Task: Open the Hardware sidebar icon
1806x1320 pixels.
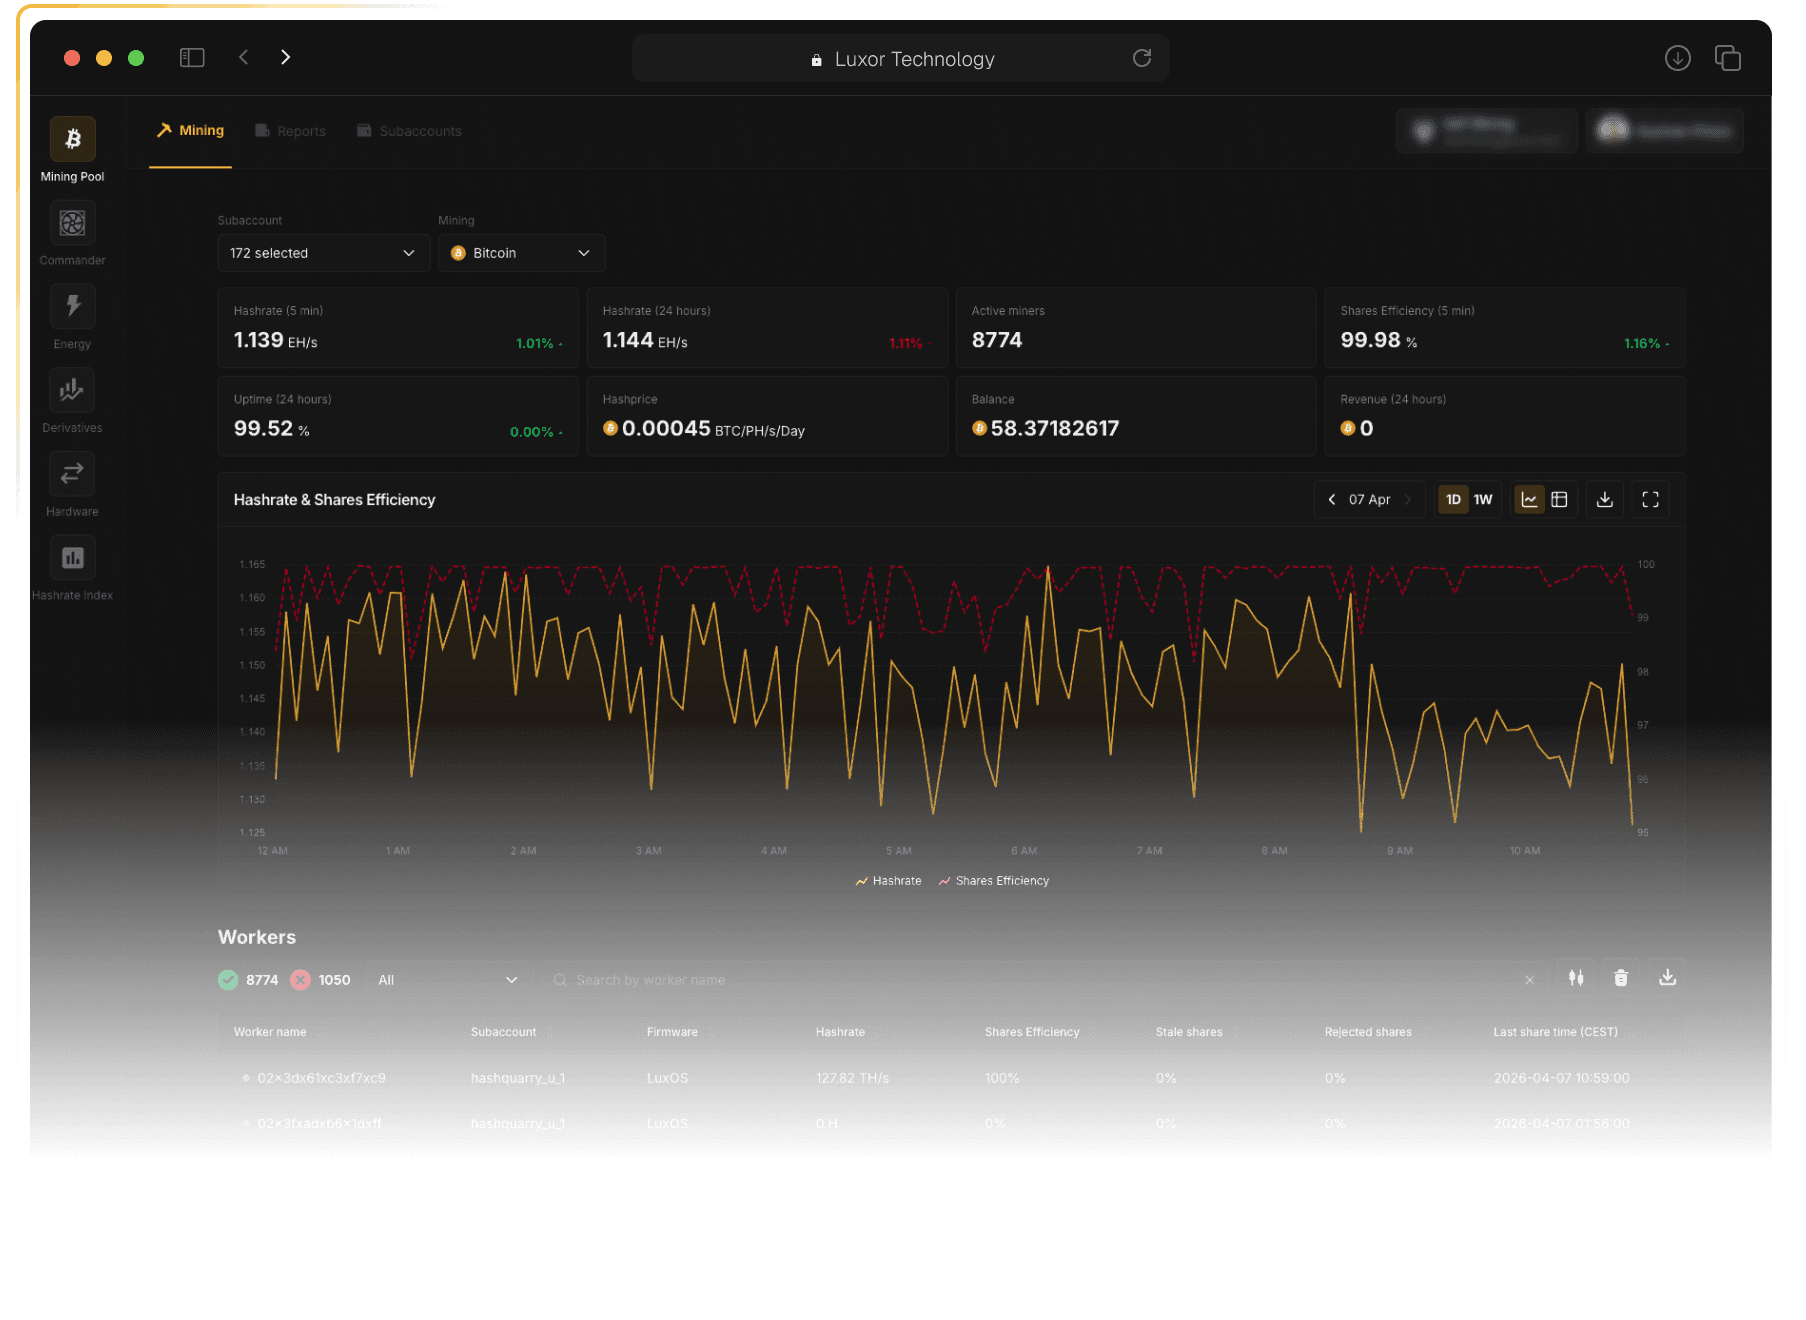Action: 72,474
